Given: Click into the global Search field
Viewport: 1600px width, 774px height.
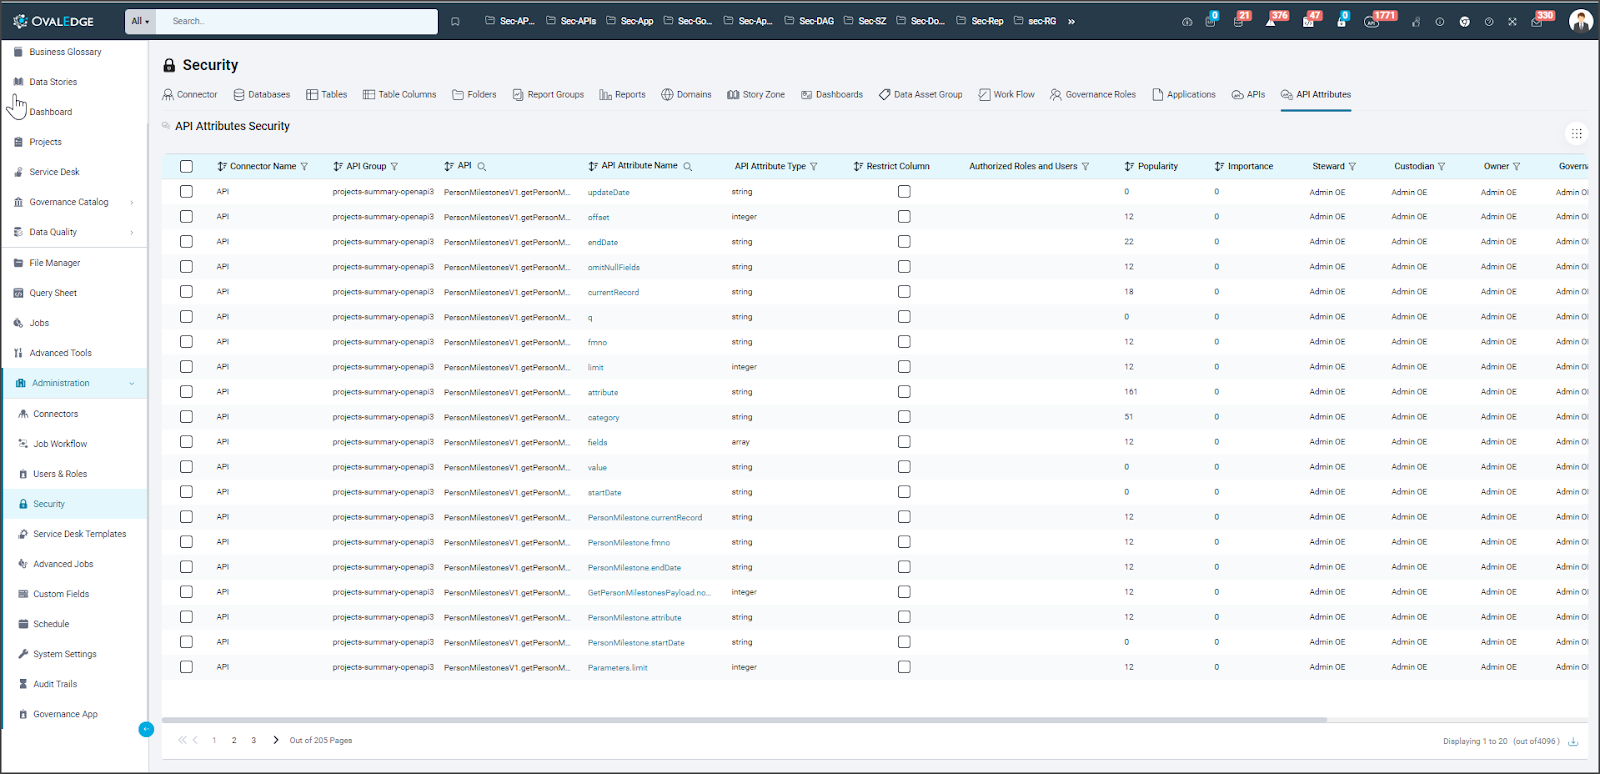Looking at the screenshot, I should click(297, 21).
